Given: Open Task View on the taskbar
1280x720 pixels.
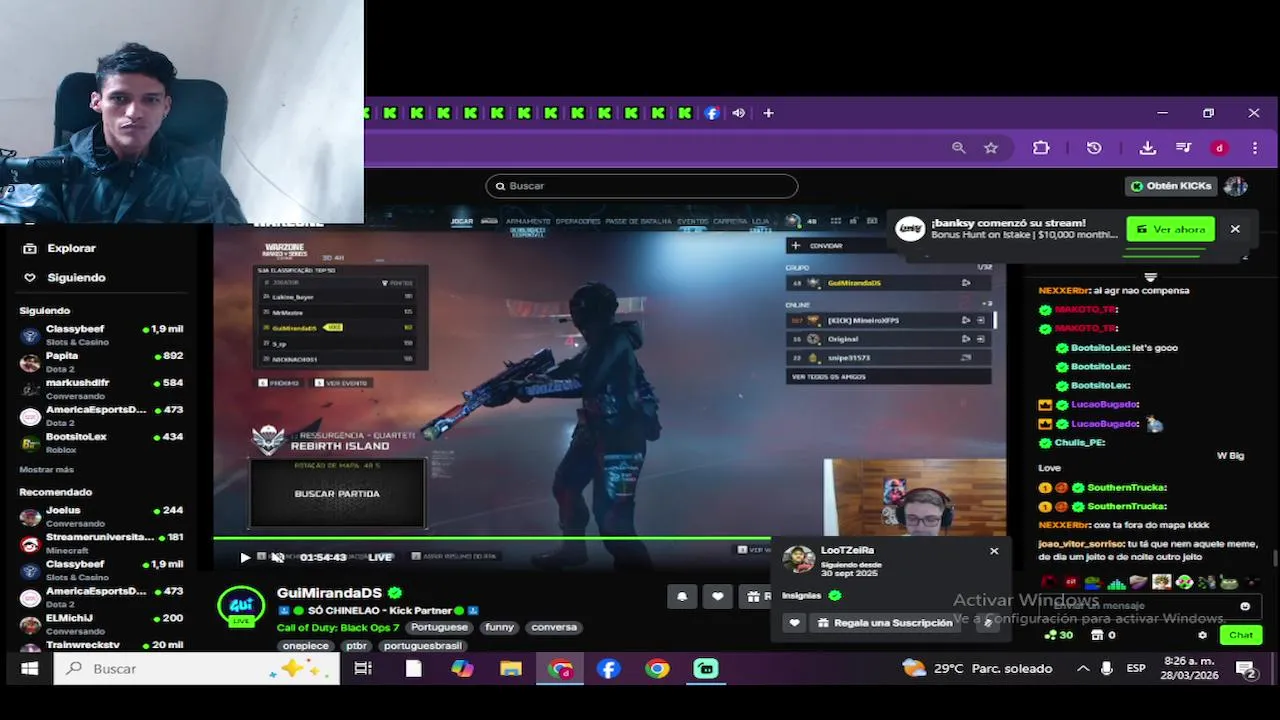Looking at the screenshot, I should [363, 668].
